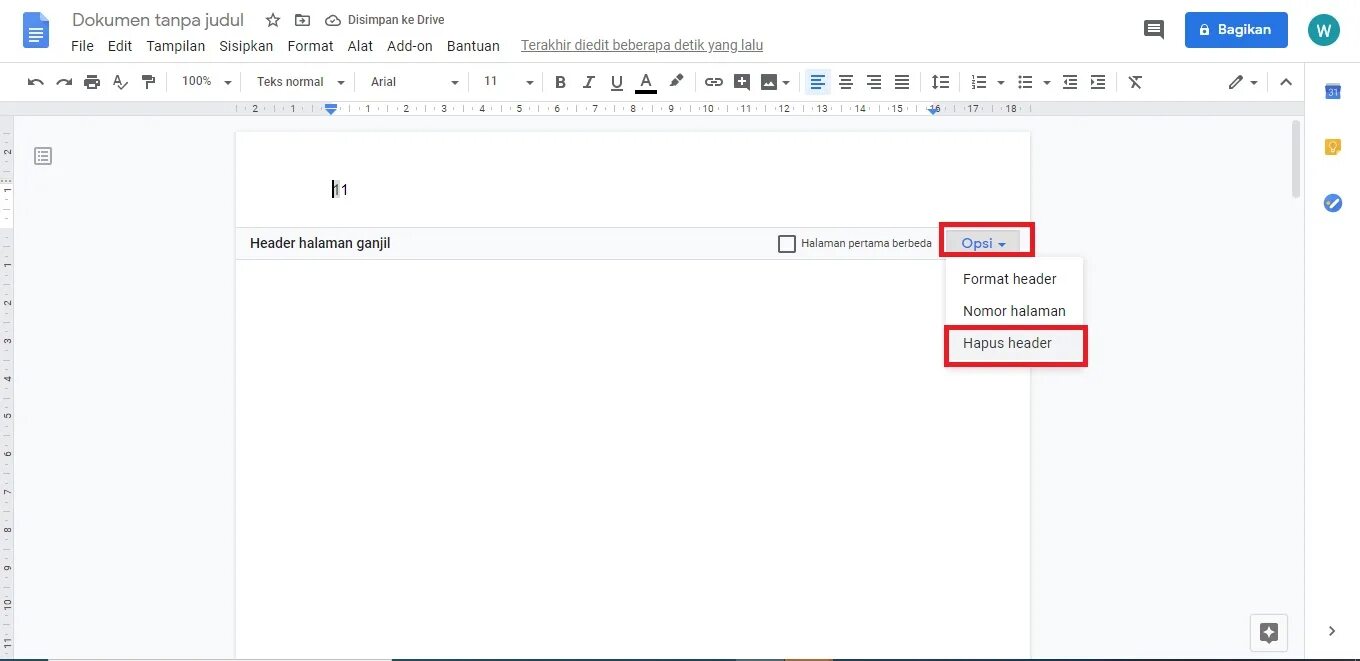
Task: Open the Alat menu
Action: click(x=360, y=46)
